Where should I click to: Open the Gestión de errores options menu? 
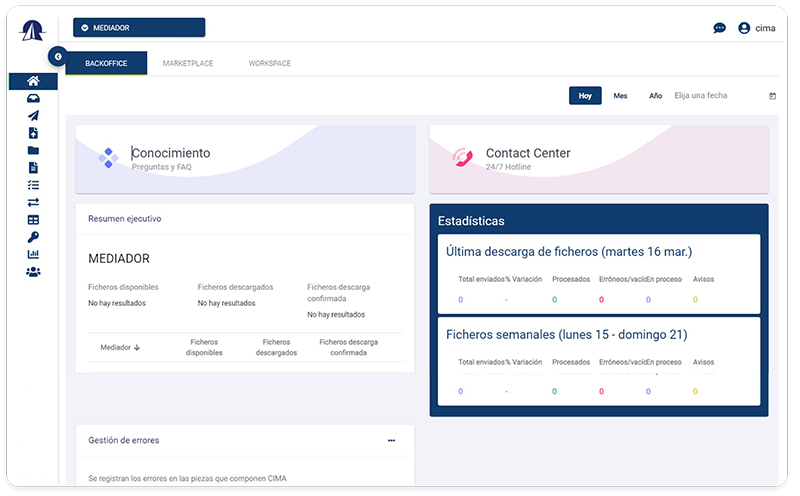tap(391, 440)
